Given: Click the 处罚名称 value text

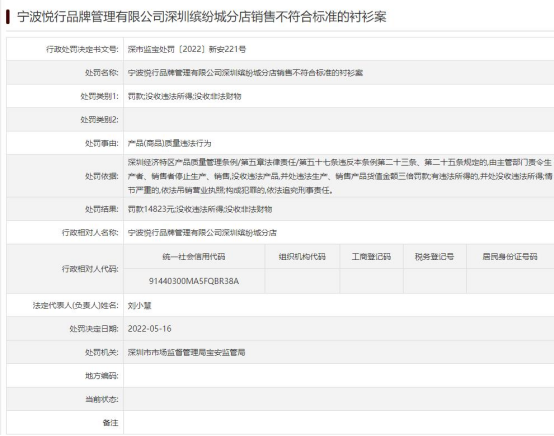Looking at the screenshot, I should tap(245, 73).
